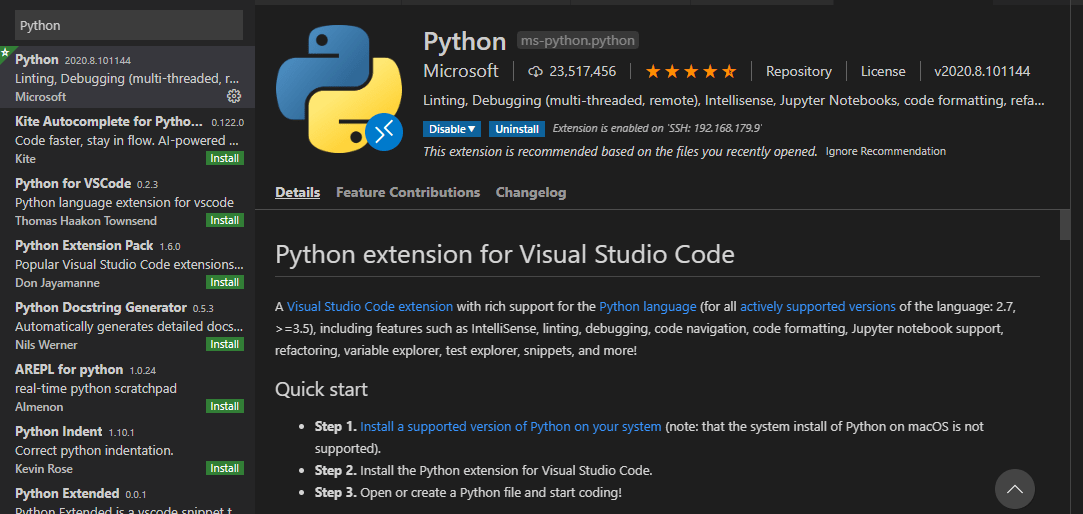
Task: Select Python Extended list item
Action: pos(127,497)
